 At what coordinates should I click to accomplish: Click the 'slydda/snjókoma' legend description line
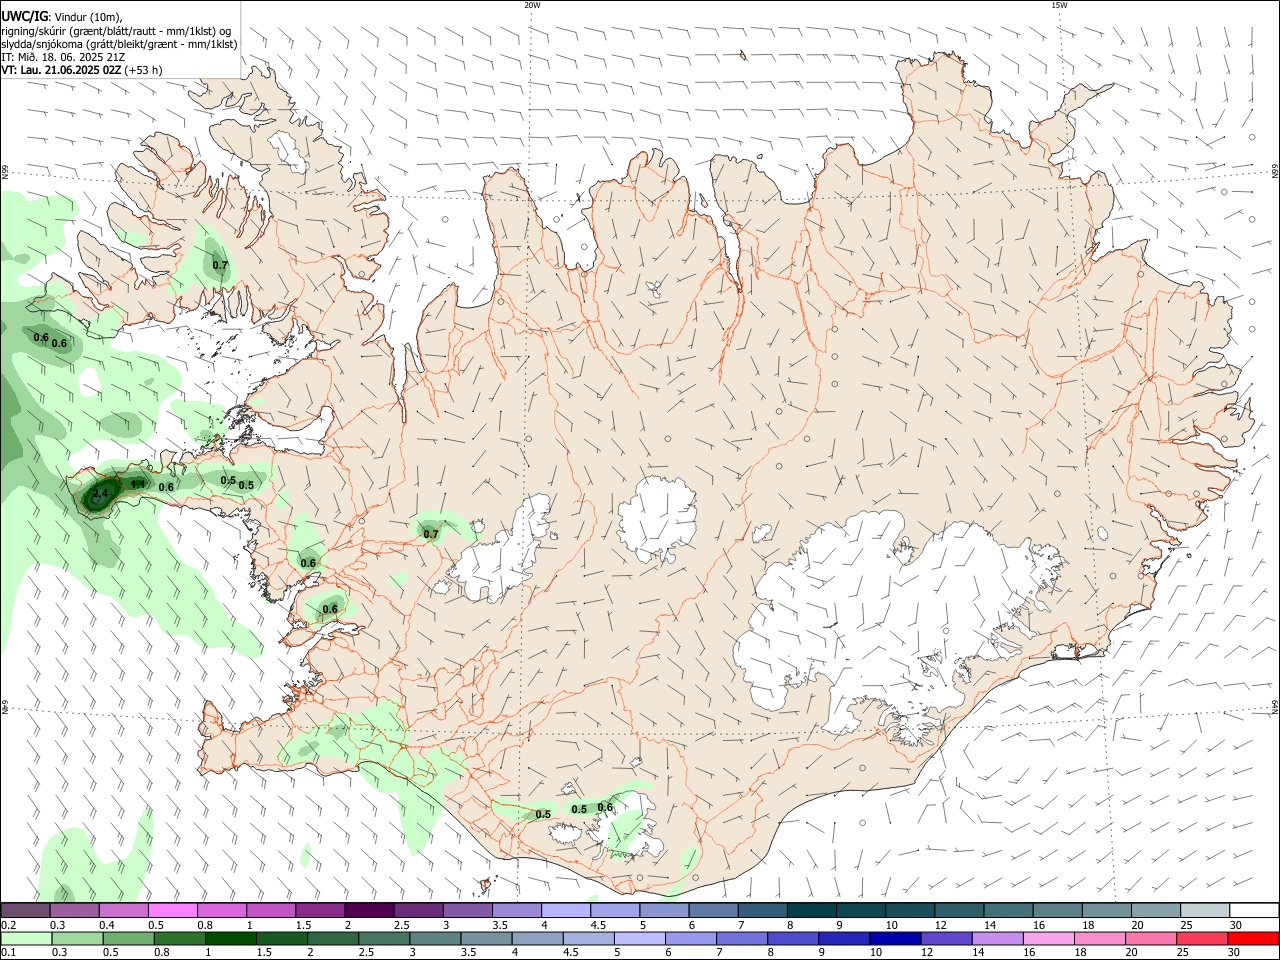tap(119, 44)
